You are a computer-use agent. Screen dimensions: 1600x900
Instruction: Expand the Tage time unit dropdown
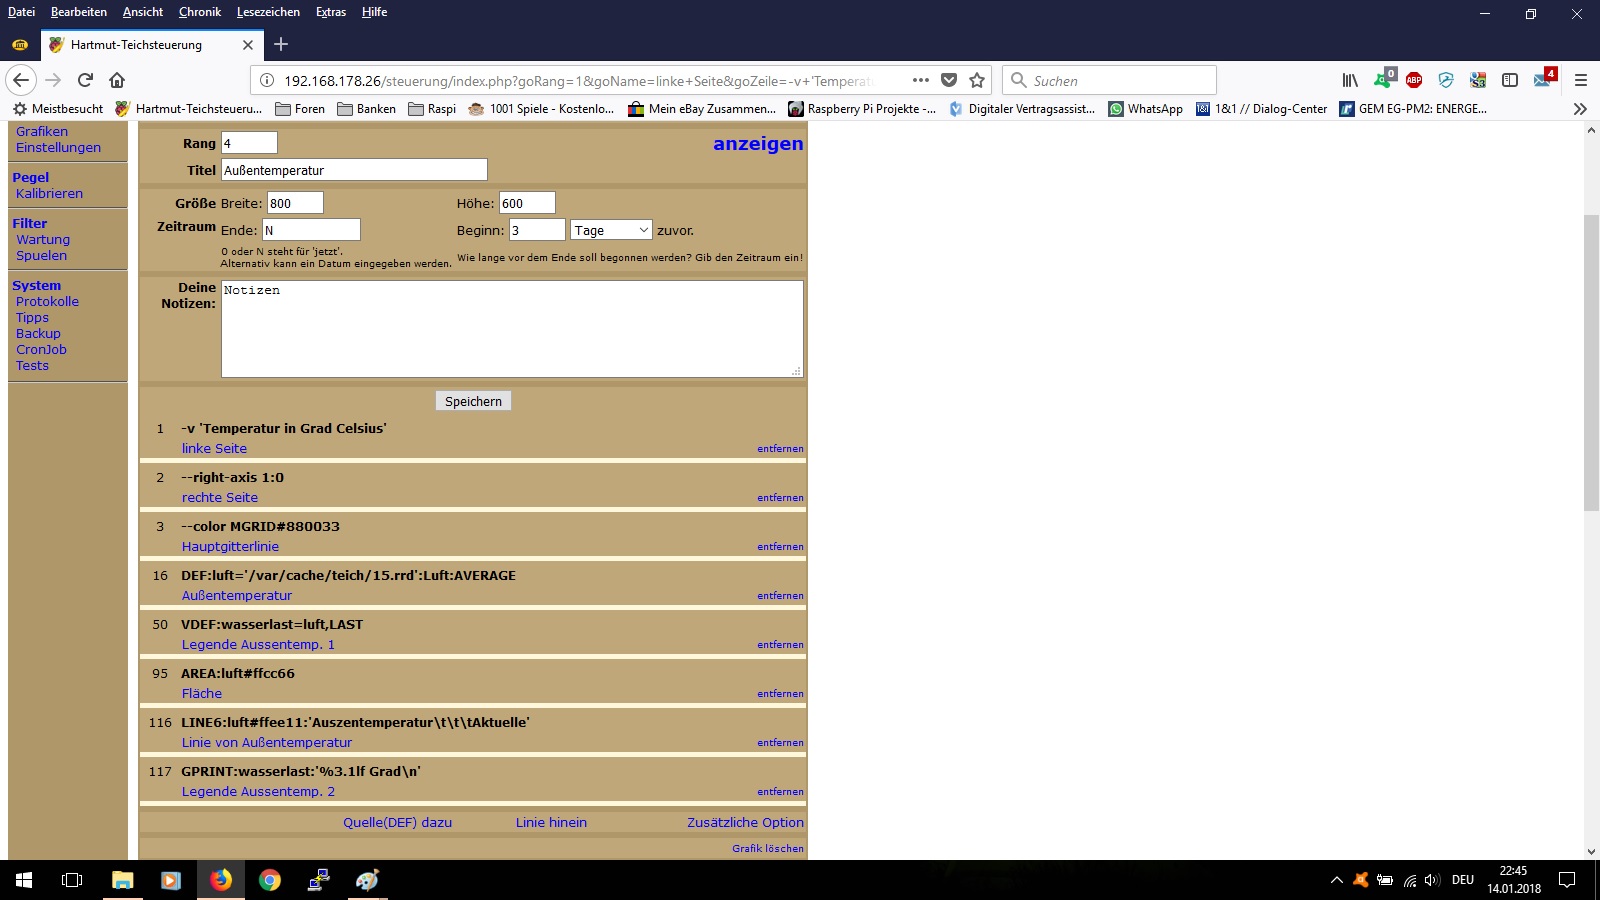pos(611,230)
